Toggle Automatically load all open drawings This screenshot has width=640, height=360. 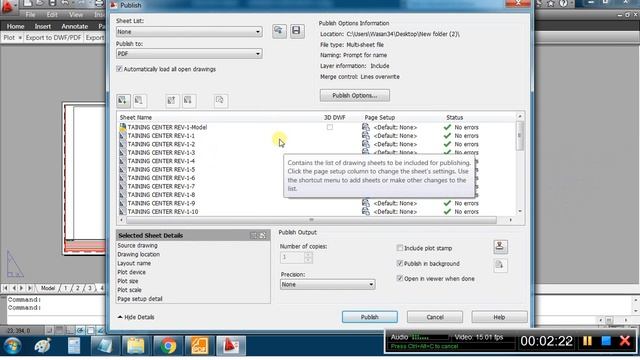119,69
